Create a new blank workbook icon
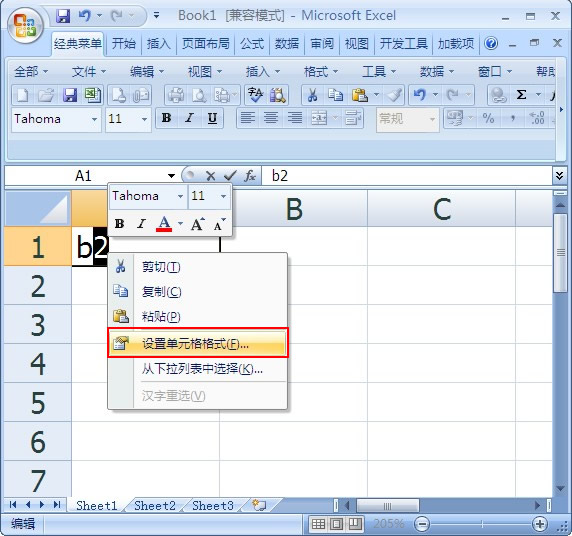The image size is (572, 536). click(23, 95)
